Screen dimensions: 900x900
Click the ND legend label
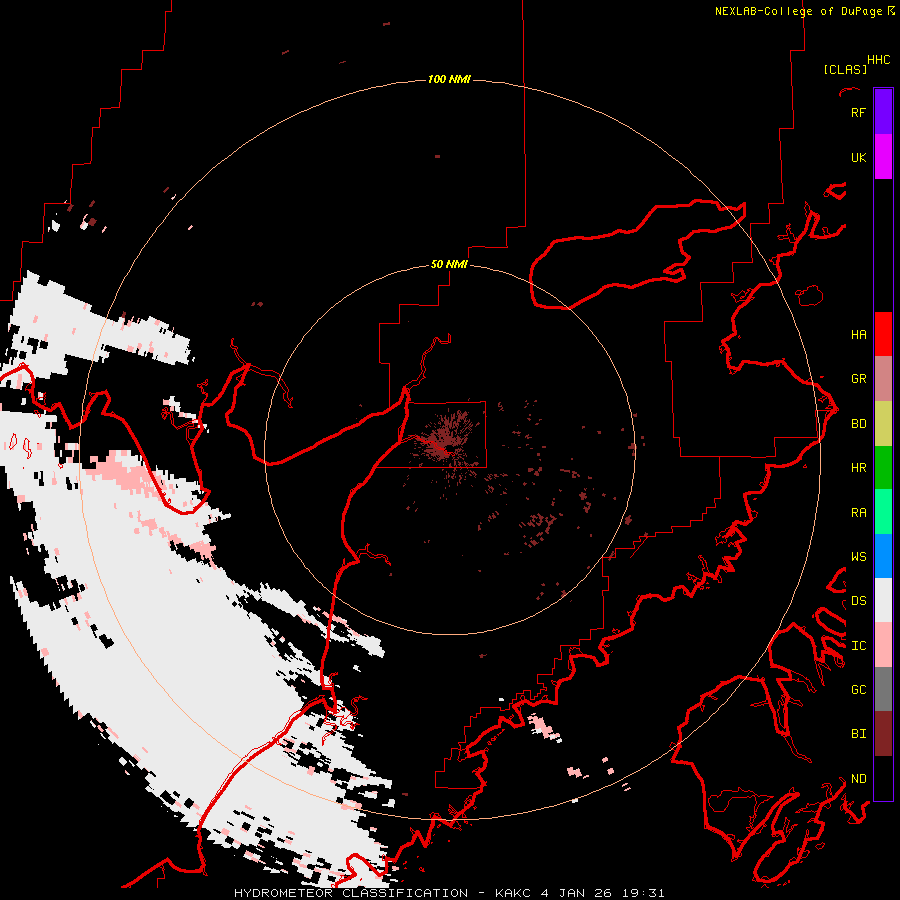pos(858,778)
